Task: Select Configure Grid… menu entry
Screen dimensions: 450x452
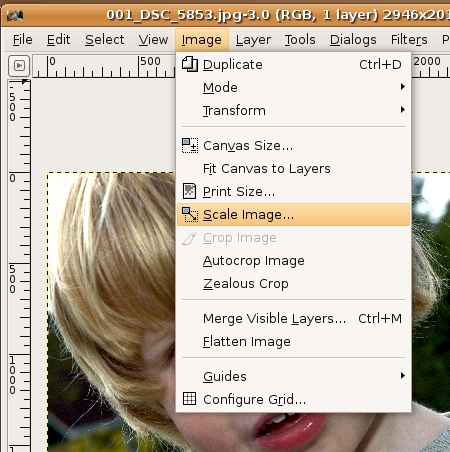Action: click(x=294, y=399)
